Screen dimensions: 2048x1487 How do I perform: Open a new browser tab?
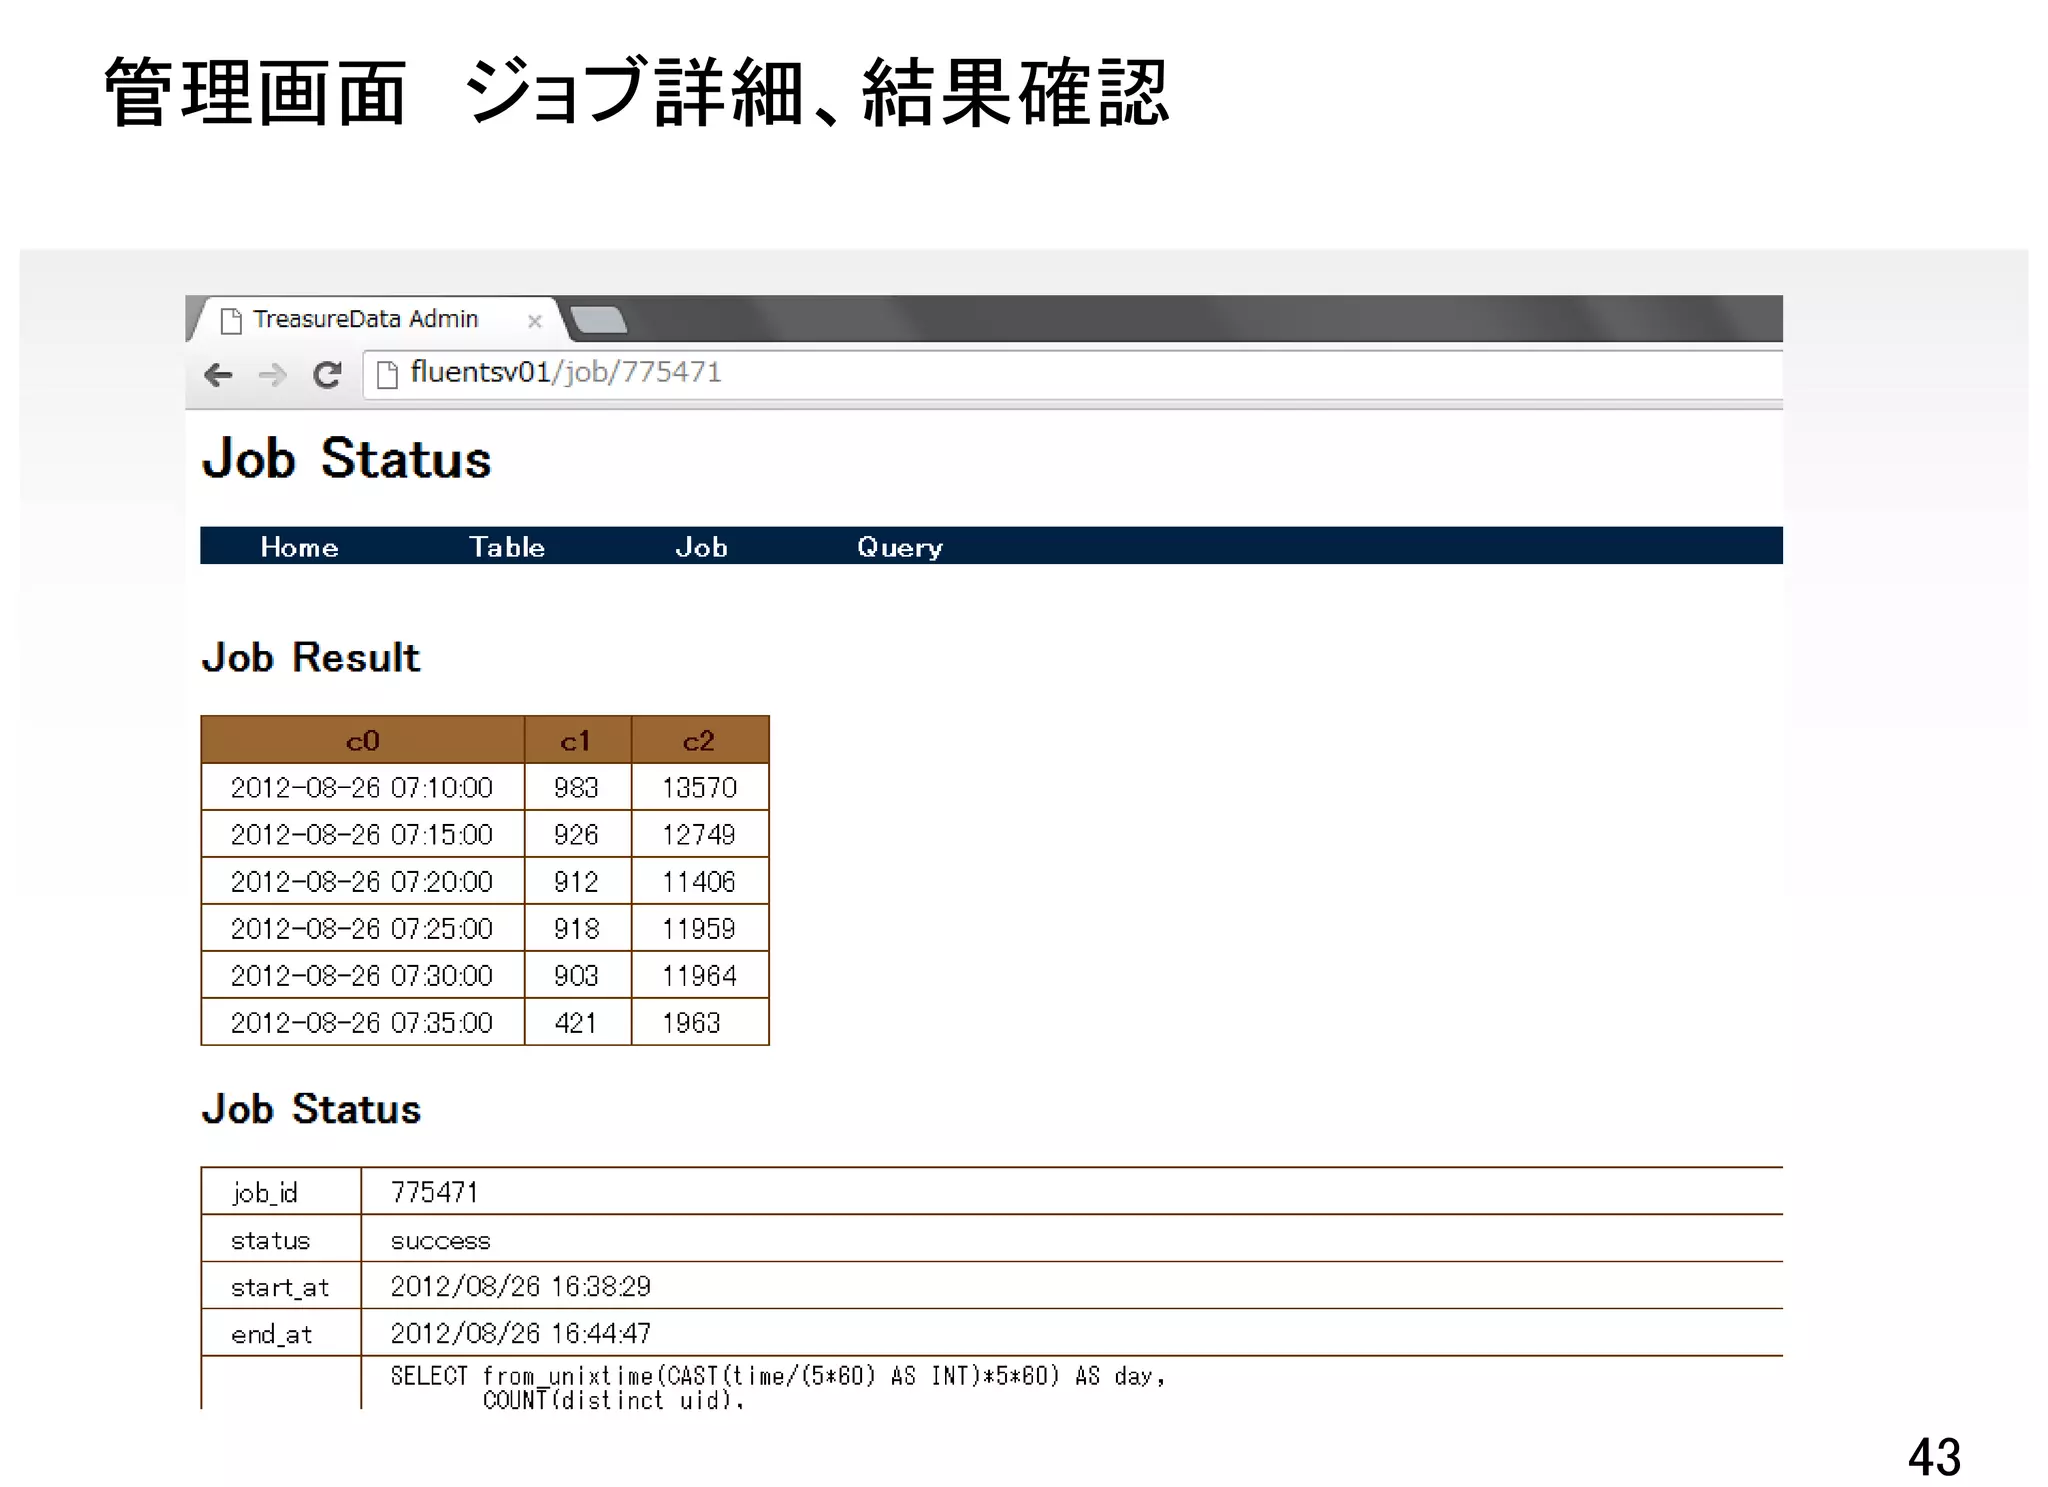click(598, 320)
